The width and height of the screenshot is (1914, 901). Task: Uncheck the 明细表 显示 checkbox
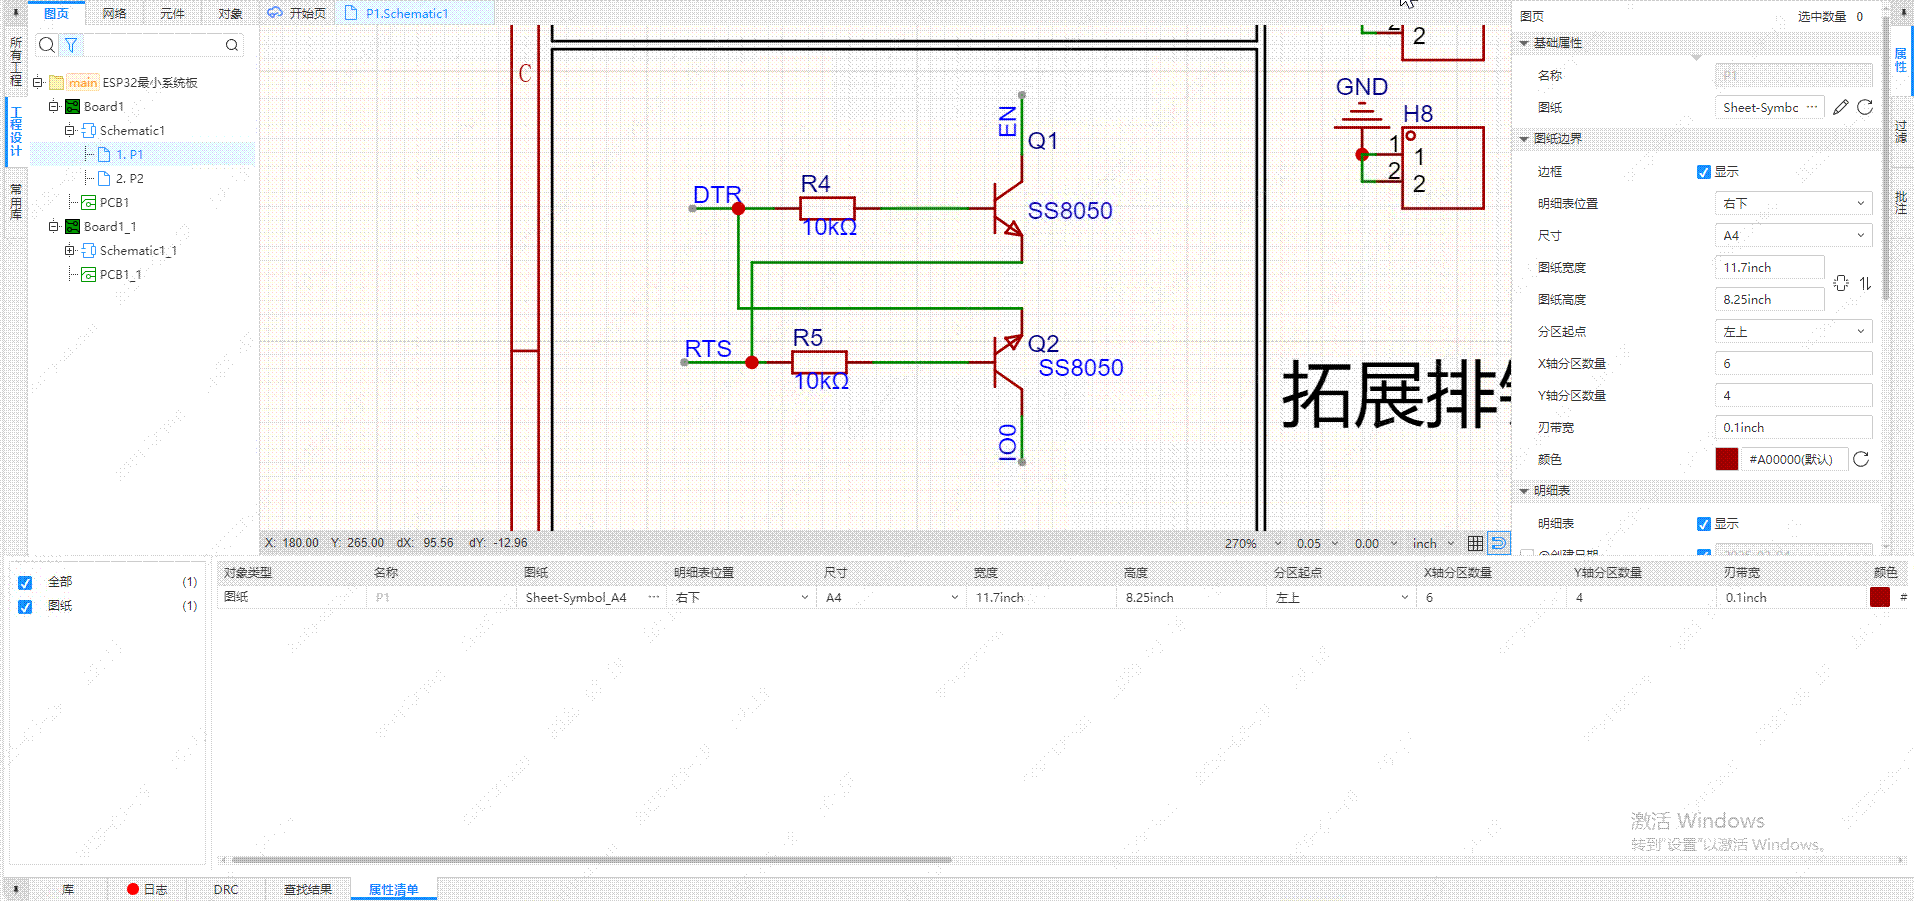1704,524
